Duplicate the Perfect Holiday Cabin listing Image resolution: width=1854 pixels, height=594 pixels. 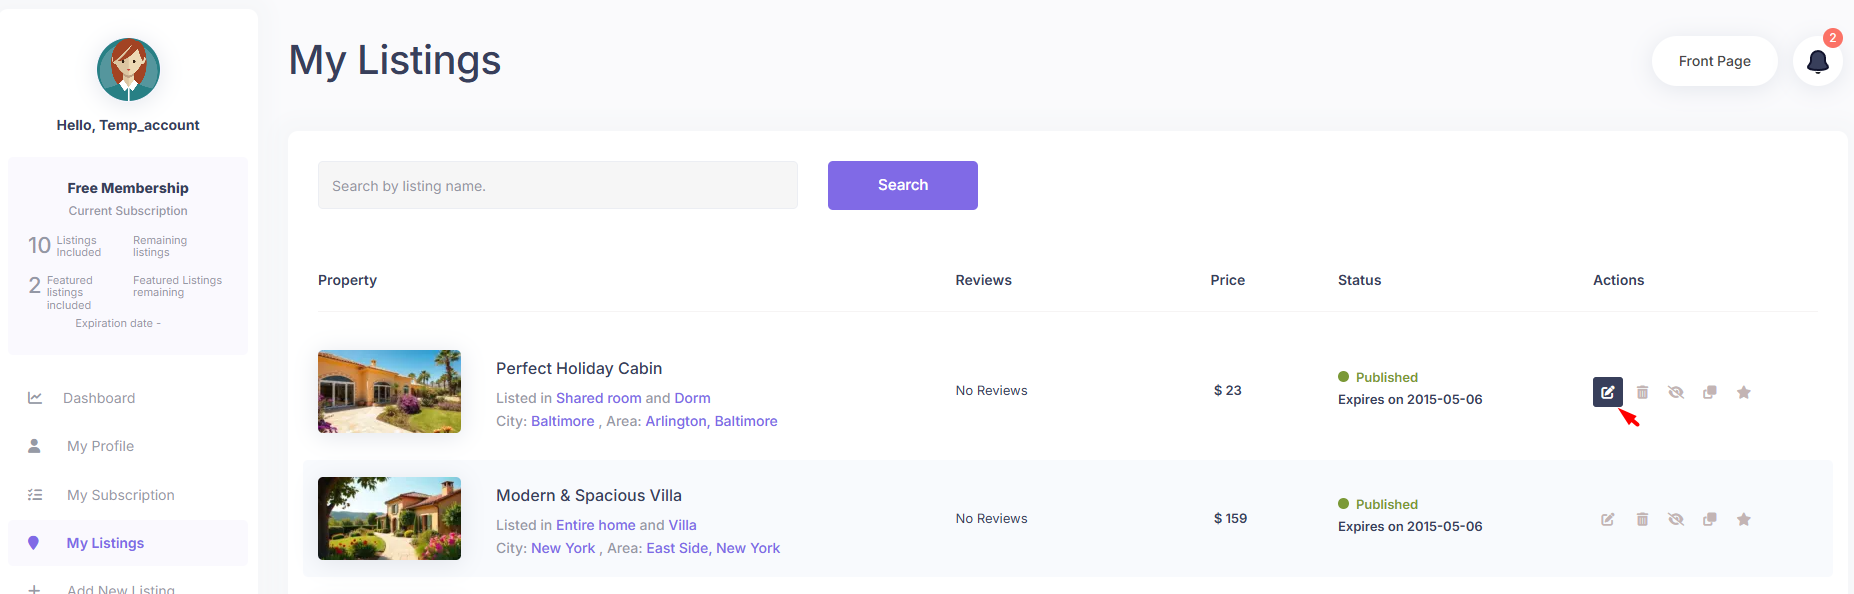1710,392
